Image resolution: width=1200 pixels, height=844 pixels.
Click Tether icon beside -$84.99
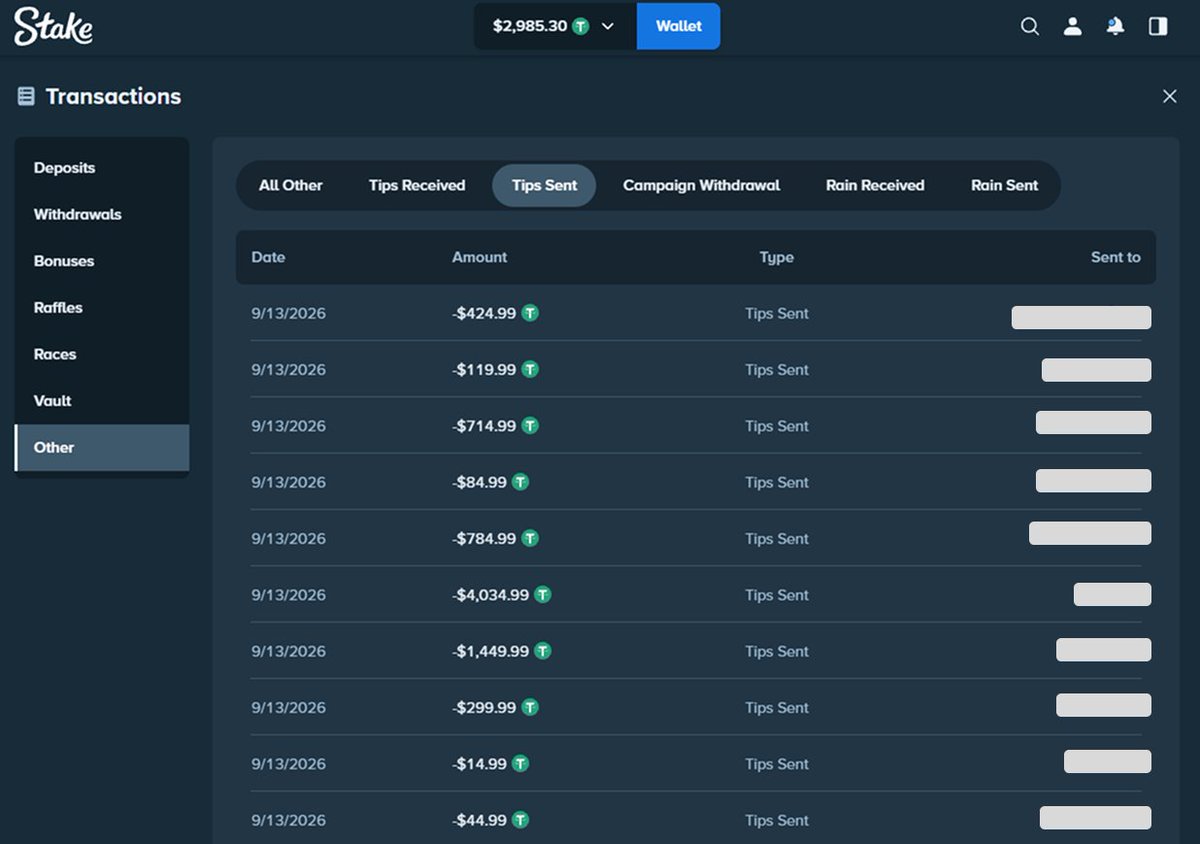coord(520,482)
